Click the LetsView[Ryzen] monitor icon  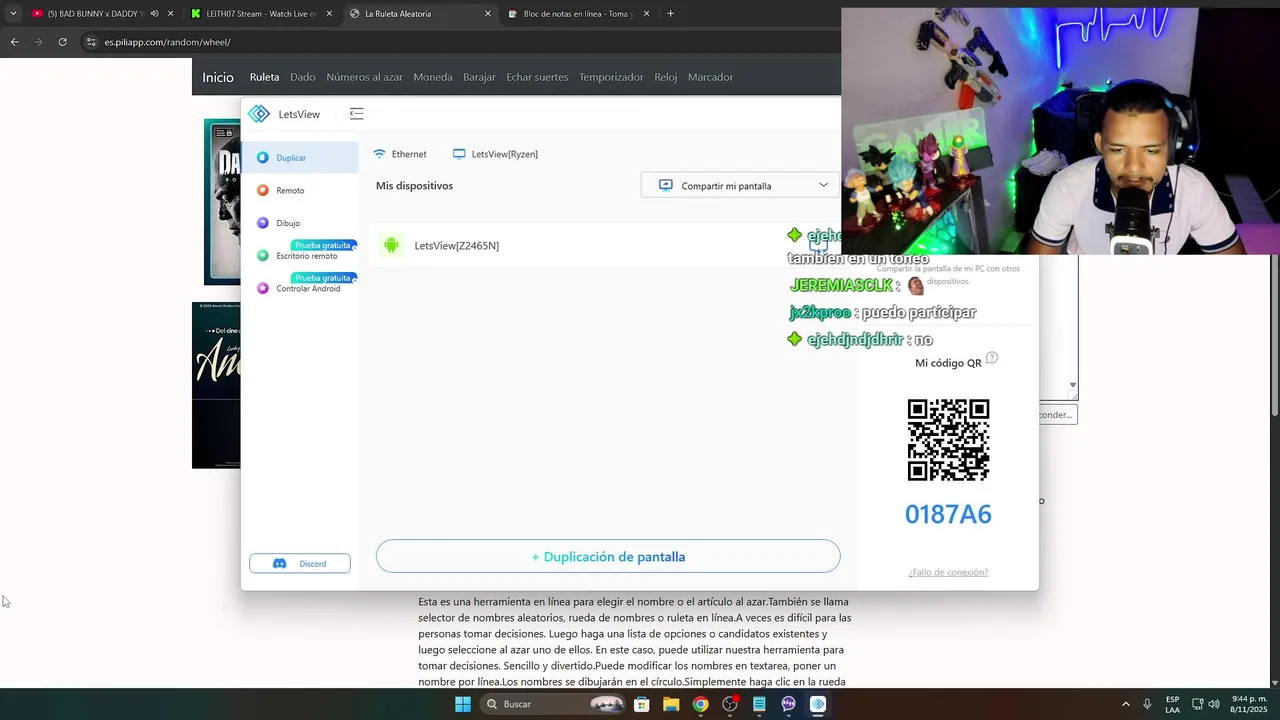pyautogui.click(x=459, y=154)
